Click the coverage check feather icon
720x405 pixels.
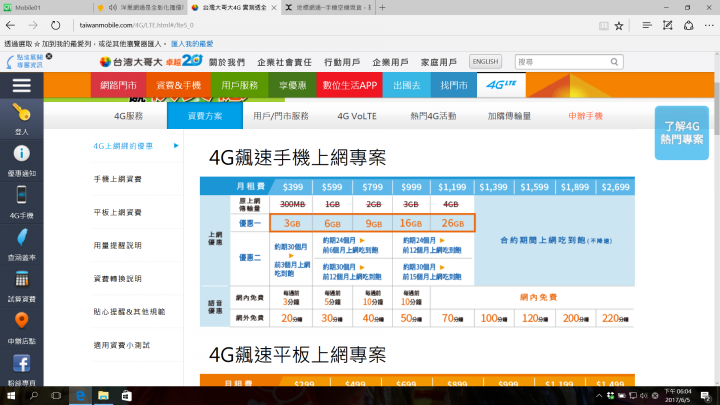pos(22,237)
